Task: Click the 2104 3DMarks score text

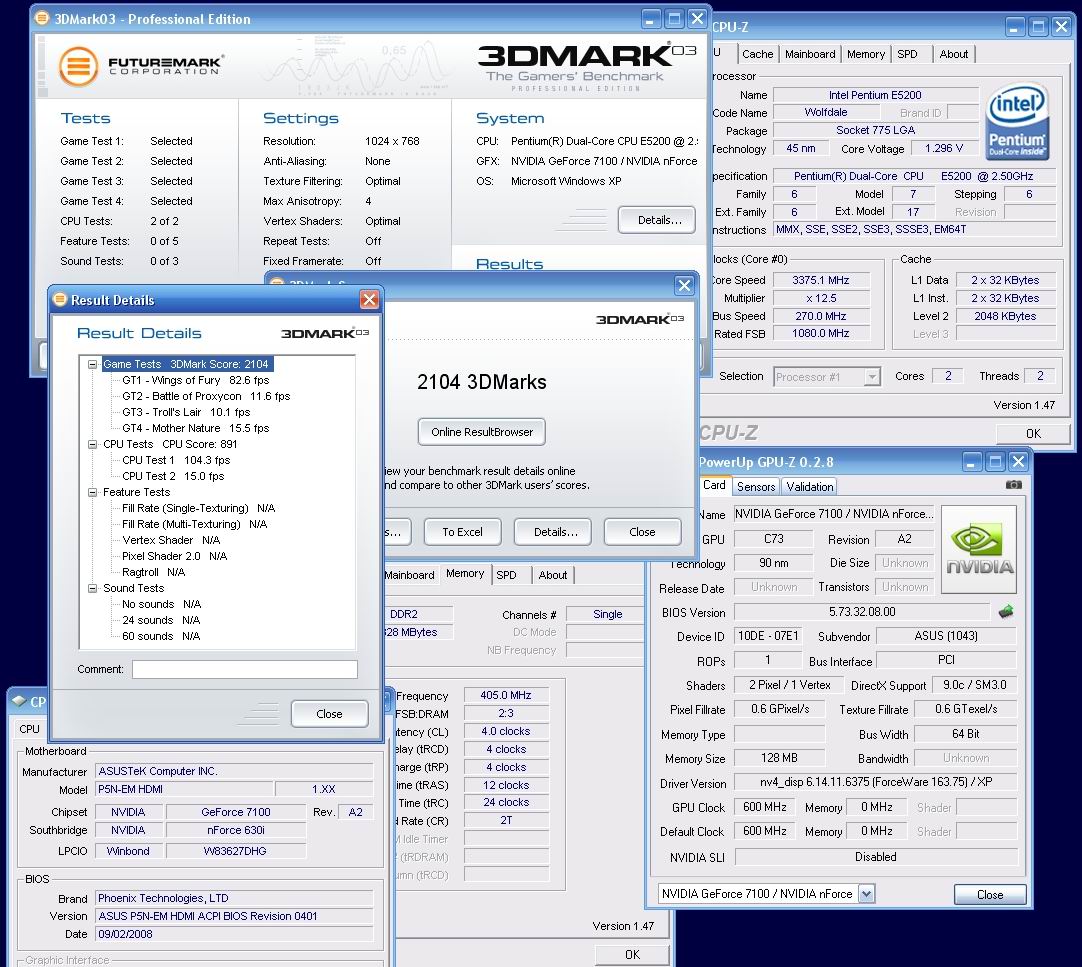Action: point(482,382)
